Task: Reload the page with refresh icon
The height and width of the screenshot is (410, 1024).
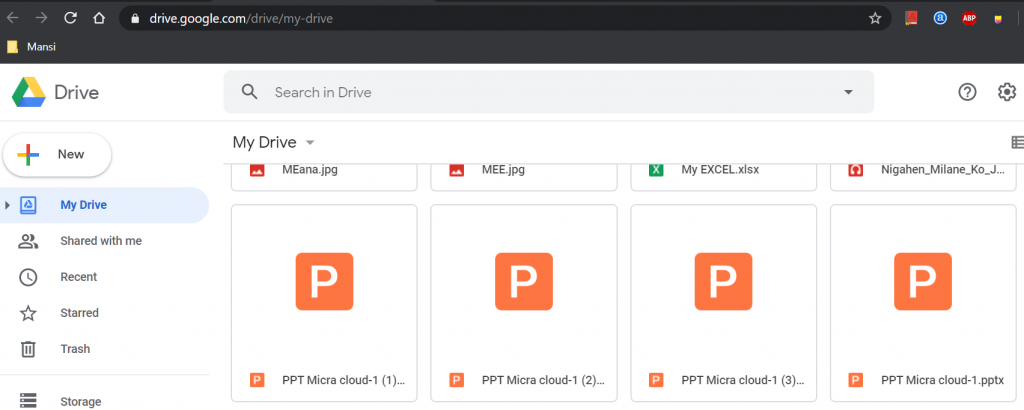Action: pyautogui.click(x=70, y=18)
